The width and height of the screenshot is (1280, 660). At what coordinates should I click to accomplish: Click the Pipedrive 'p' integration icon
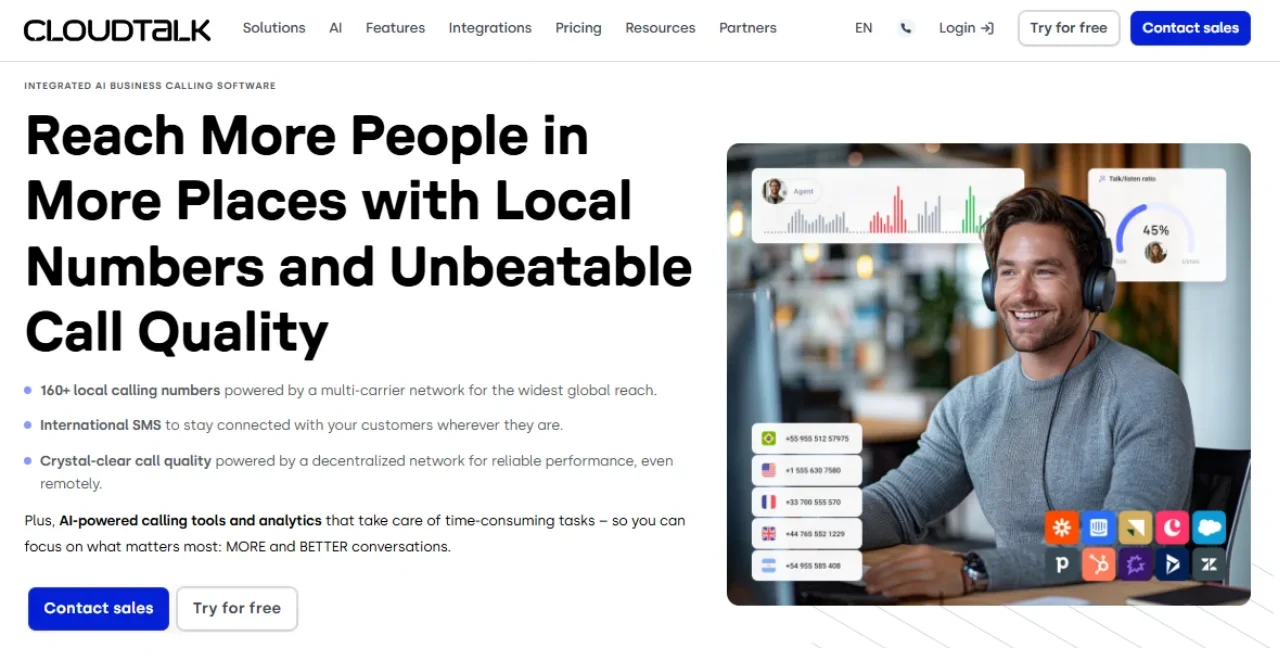[1062, 564]
